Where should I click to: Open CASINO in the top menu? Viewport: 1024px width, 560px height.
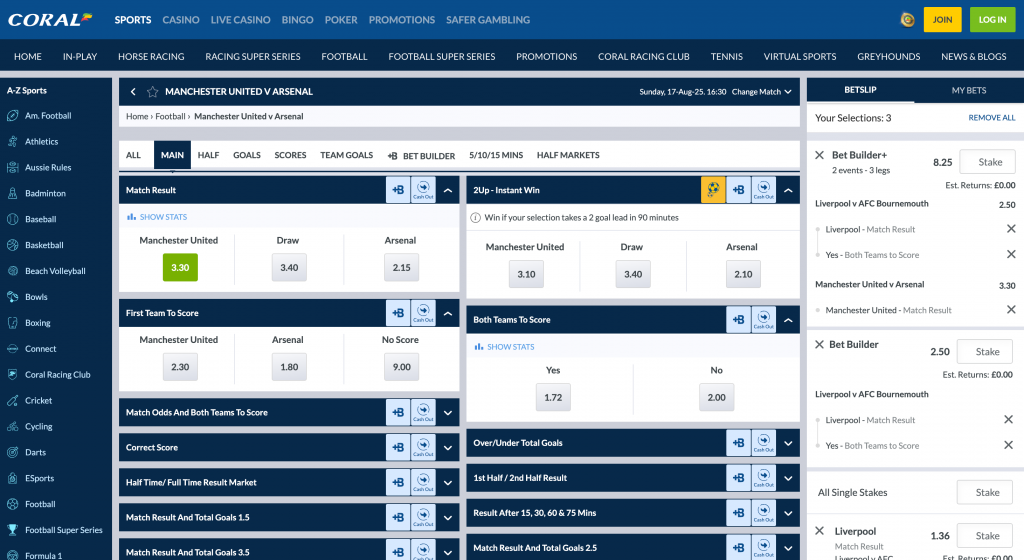tap(181, 20)
